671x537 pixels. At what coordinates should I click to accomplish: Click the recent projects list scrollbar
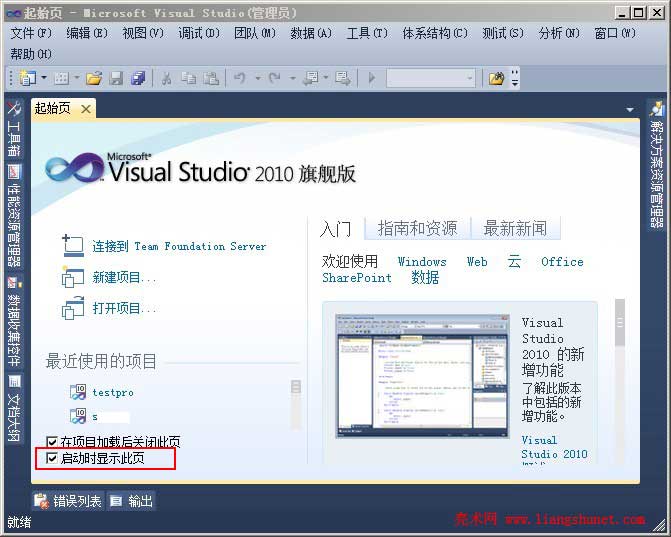296,404
